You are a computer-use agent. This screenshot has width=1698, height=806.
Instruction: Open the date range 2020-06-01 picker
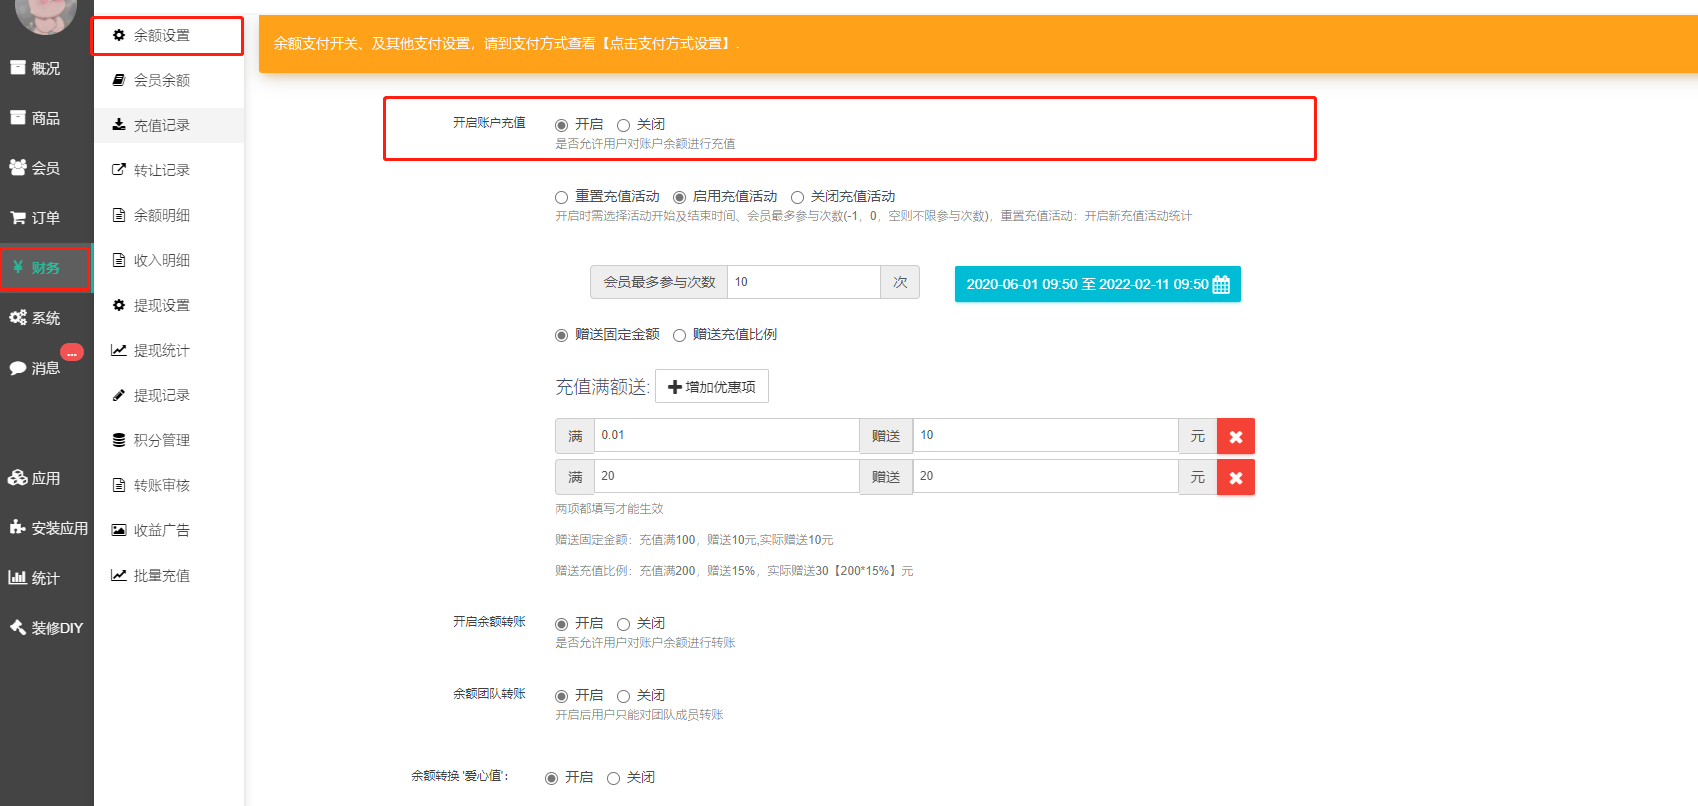pos(1098,284)
